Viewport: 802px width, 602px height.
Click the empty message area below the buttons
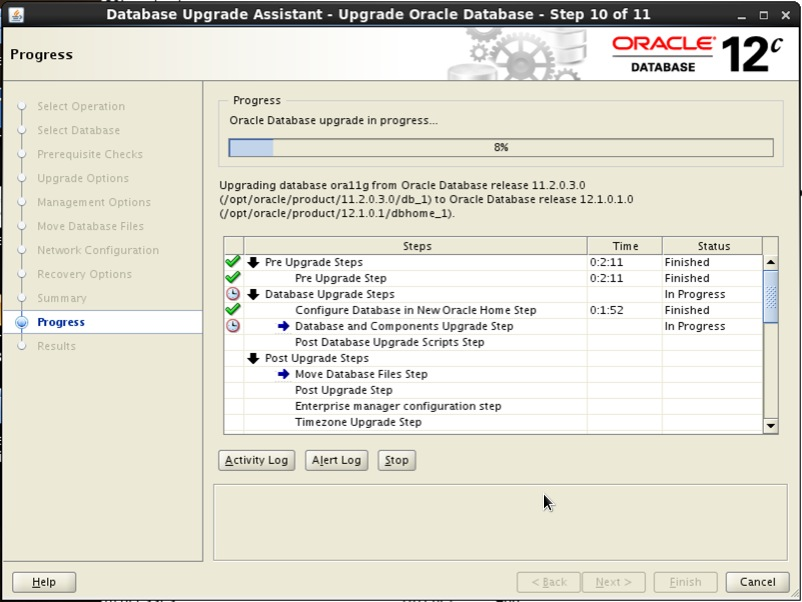(x=500, y=522)
